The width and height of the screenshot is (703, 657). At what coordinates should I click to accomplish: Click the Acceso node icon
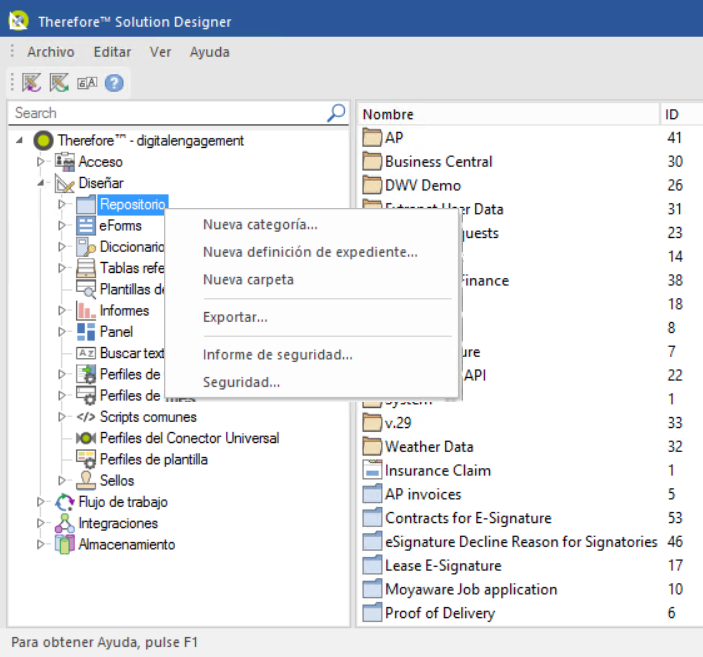(x=65, y=161)
